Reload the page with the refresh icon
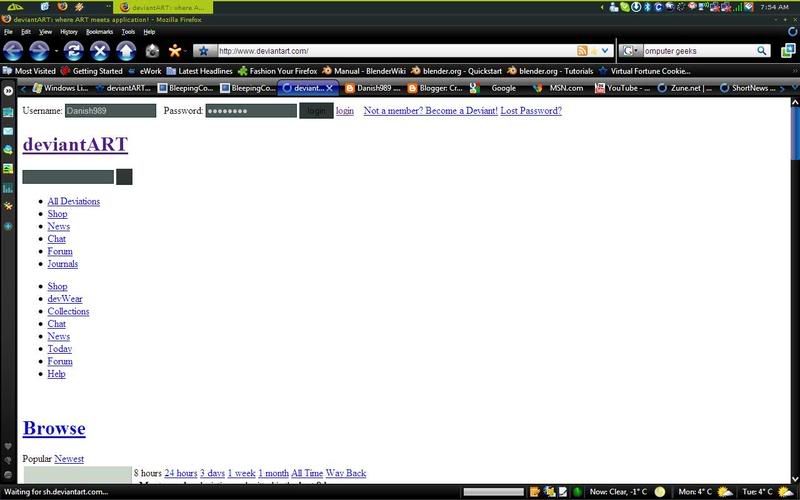This screenshot has height=500, width=800. pos(73,51)
